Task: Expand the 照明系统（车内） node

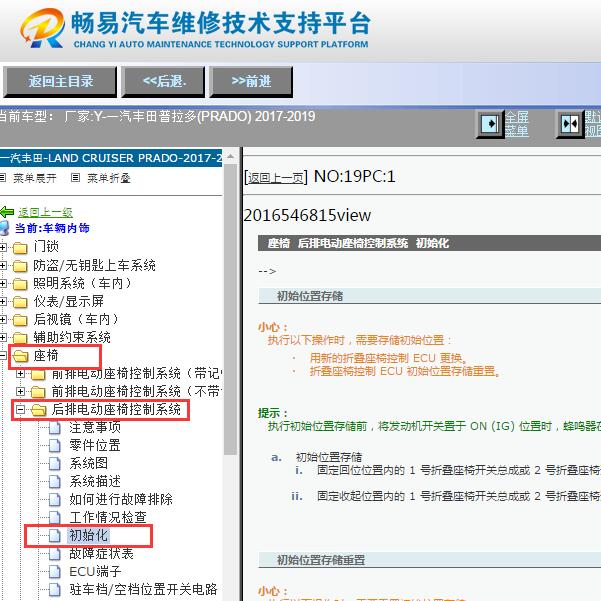Action: point(3,283)
